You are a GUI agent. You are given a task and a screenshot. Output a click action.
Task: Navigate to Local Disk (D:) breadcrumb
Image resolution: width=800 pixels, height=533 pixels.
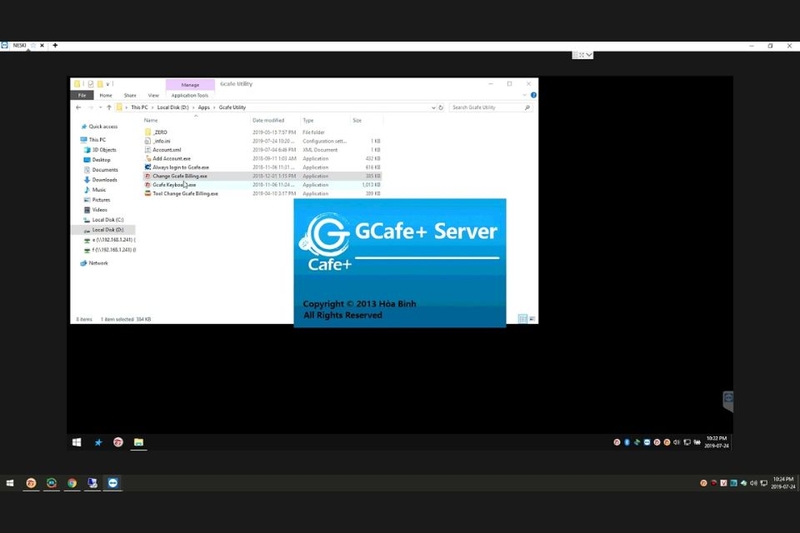click(173, 108)
